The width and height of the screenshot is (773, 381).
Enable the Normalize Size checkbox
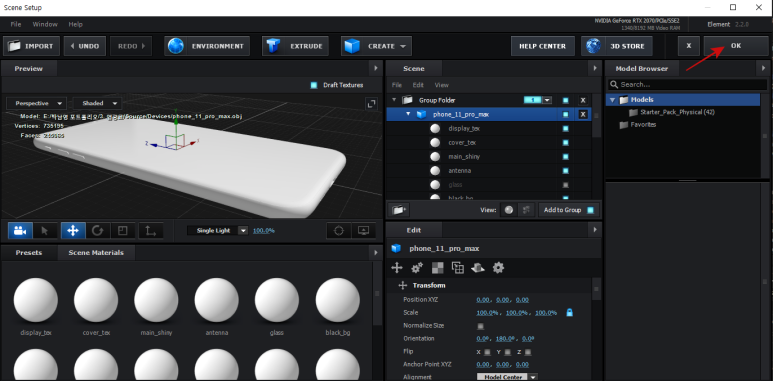[481, 326]
